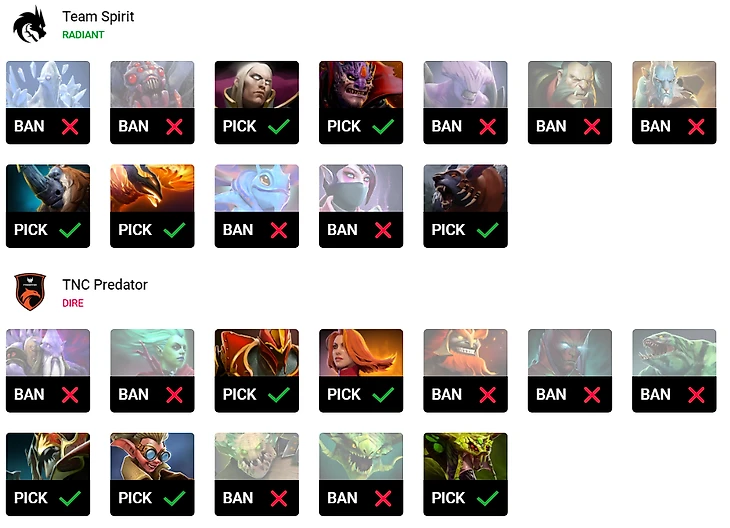Click the Venomancer picked hero portrait
Screen dimensions: 730x528
pyautogui.click(x=464, y=456)
